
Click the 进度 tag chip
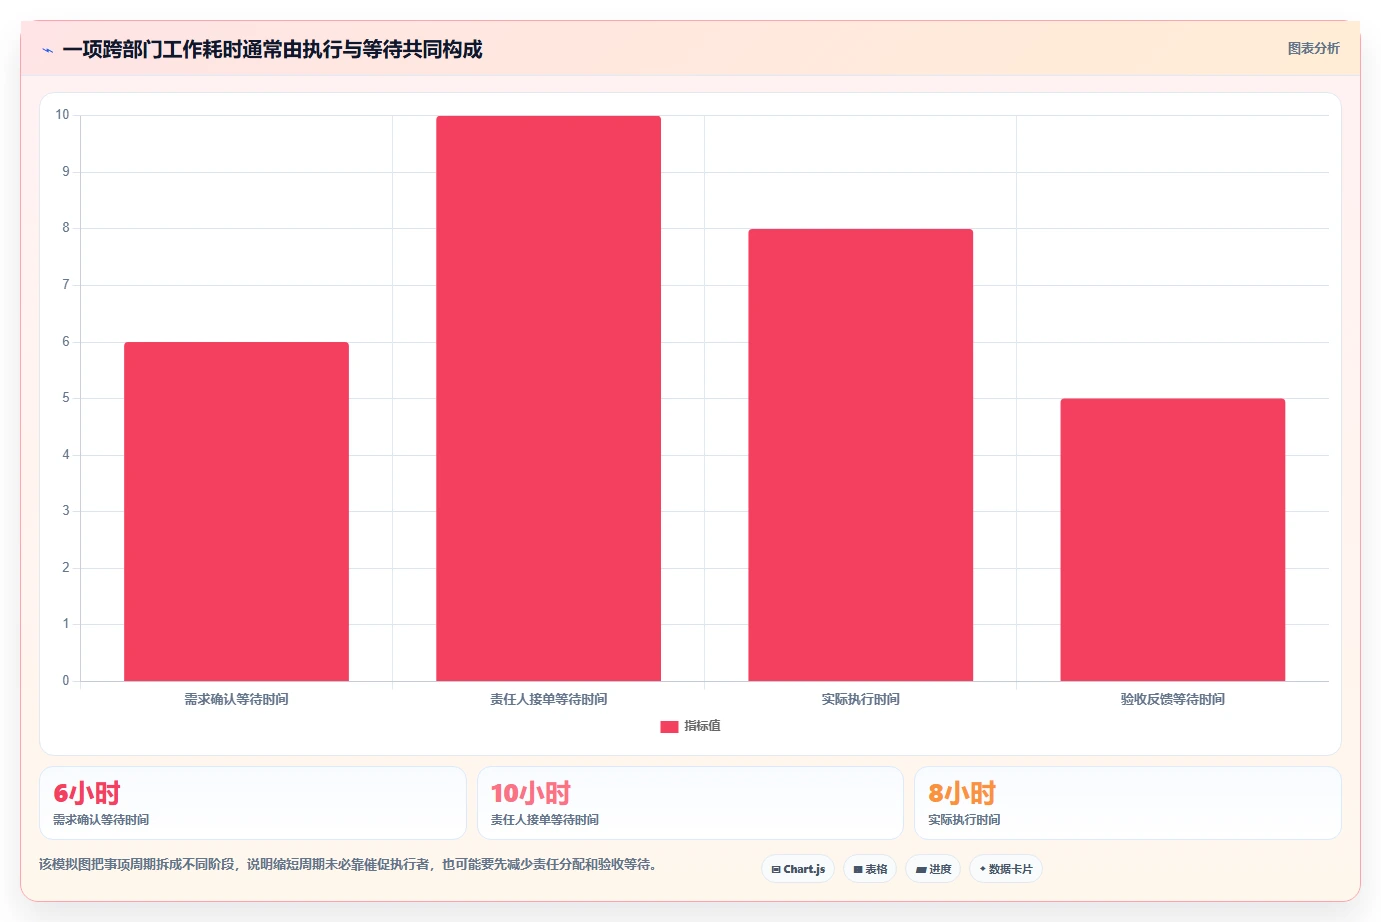click(933, 869)
